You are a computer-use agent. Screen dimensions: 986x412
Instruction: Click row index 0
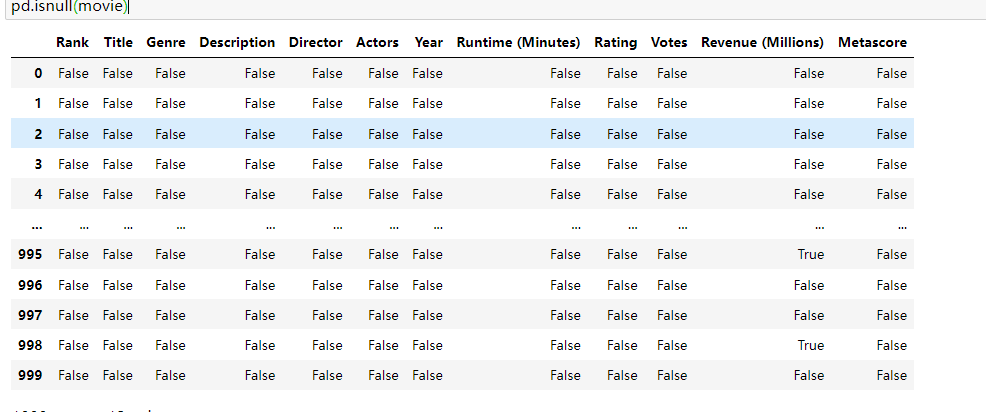[x=38, y=73]
